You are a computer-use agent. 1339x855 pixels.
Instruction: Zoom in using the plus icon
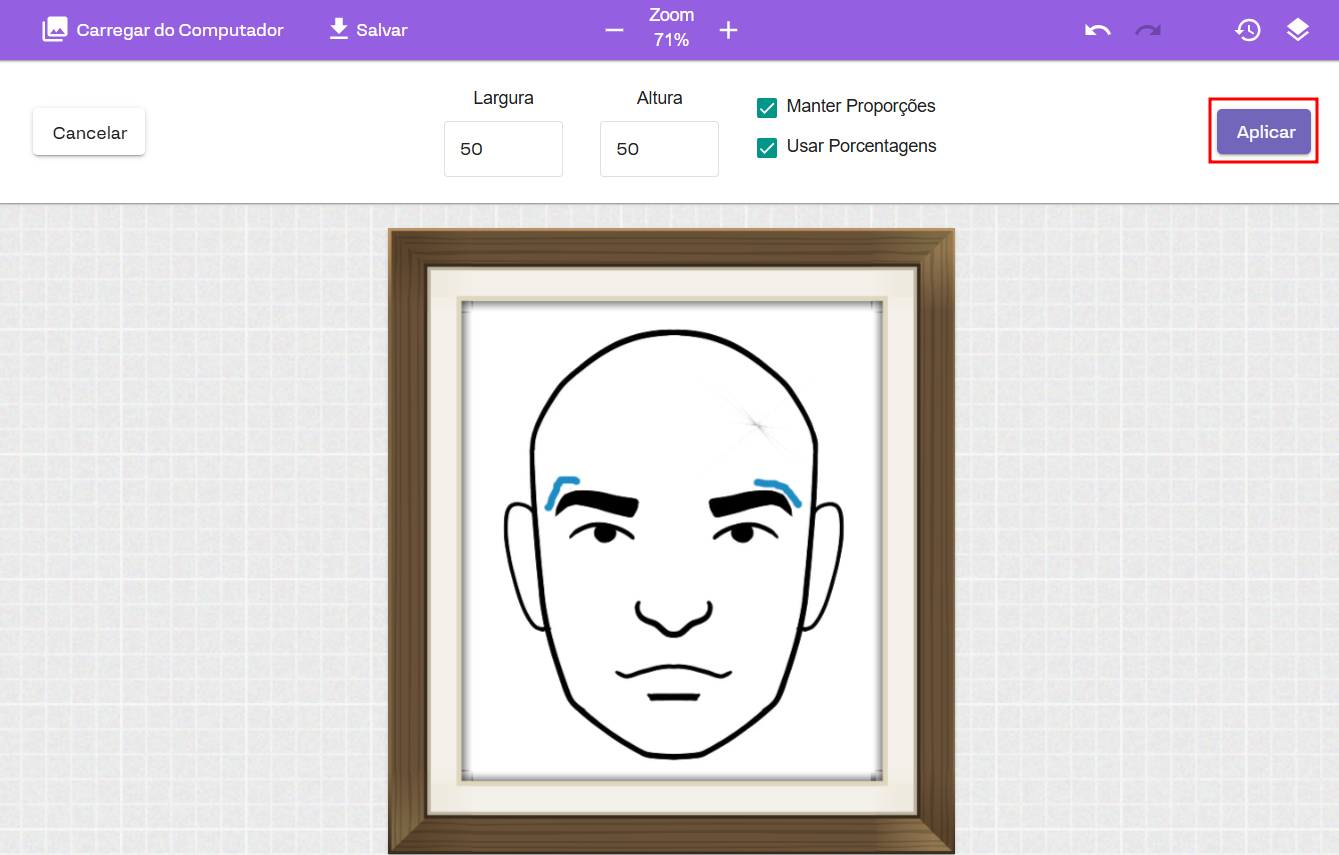729,30
